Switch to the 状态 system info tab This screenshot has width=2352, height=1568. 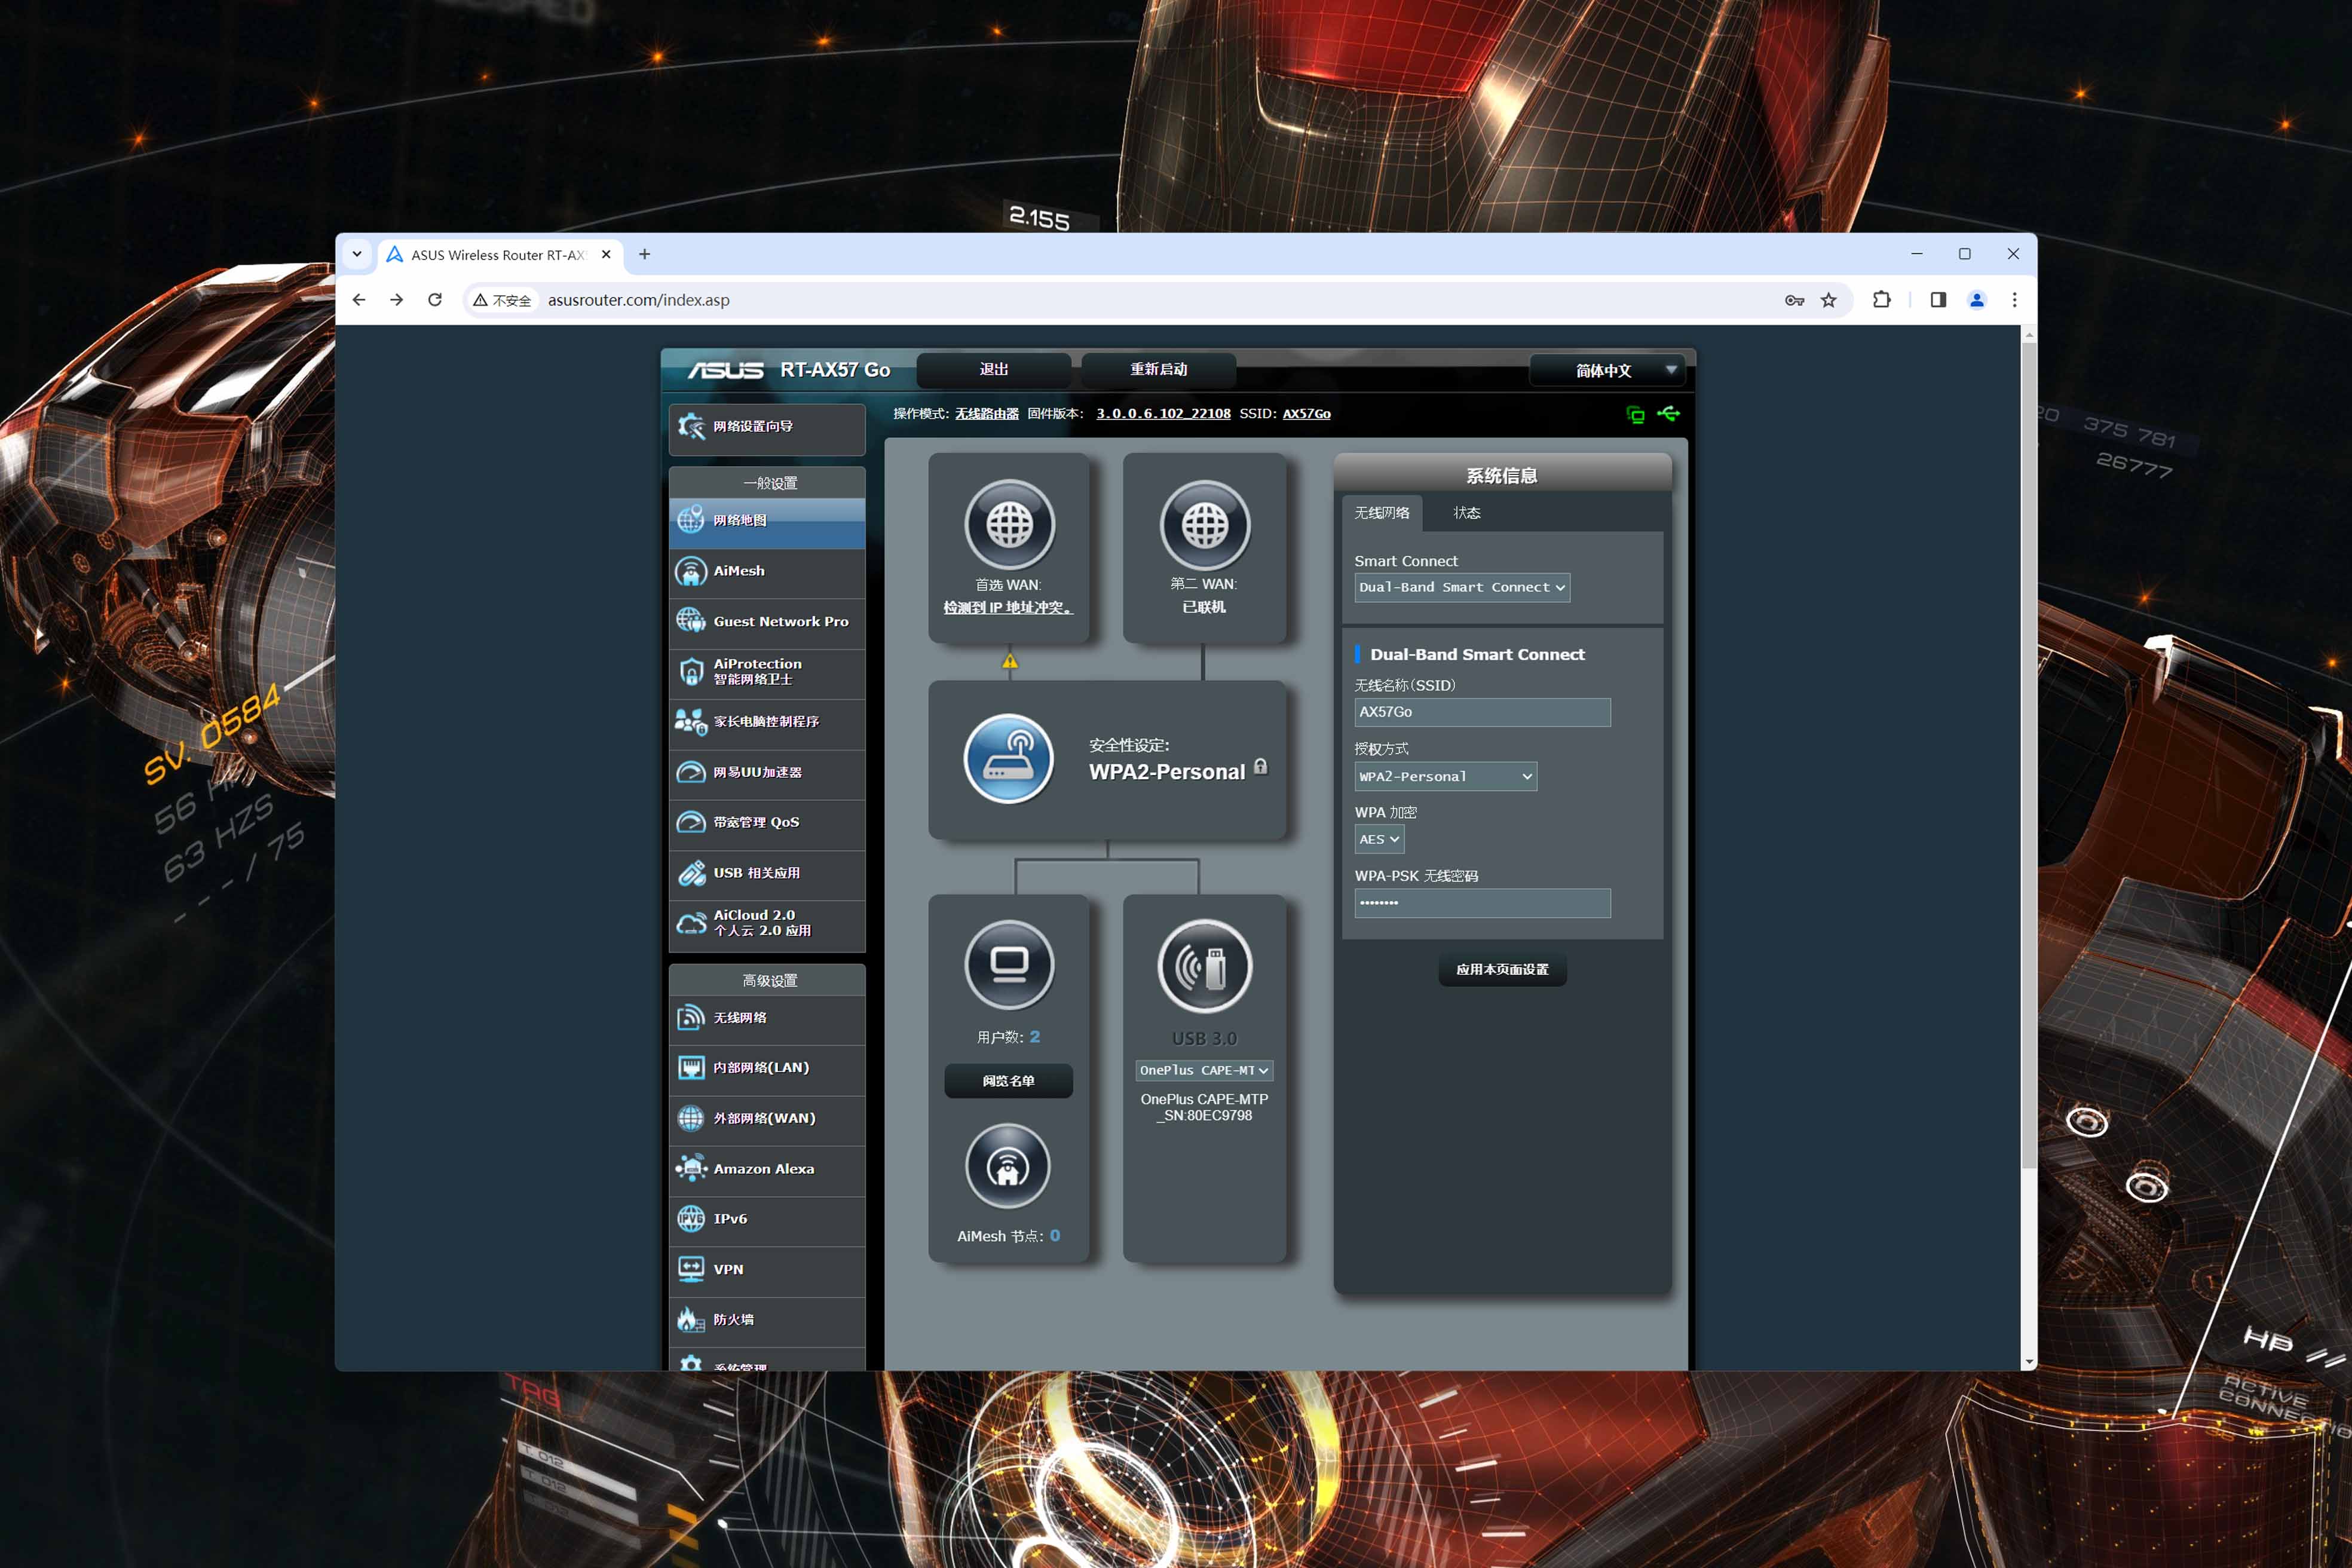click(1466, 513)
